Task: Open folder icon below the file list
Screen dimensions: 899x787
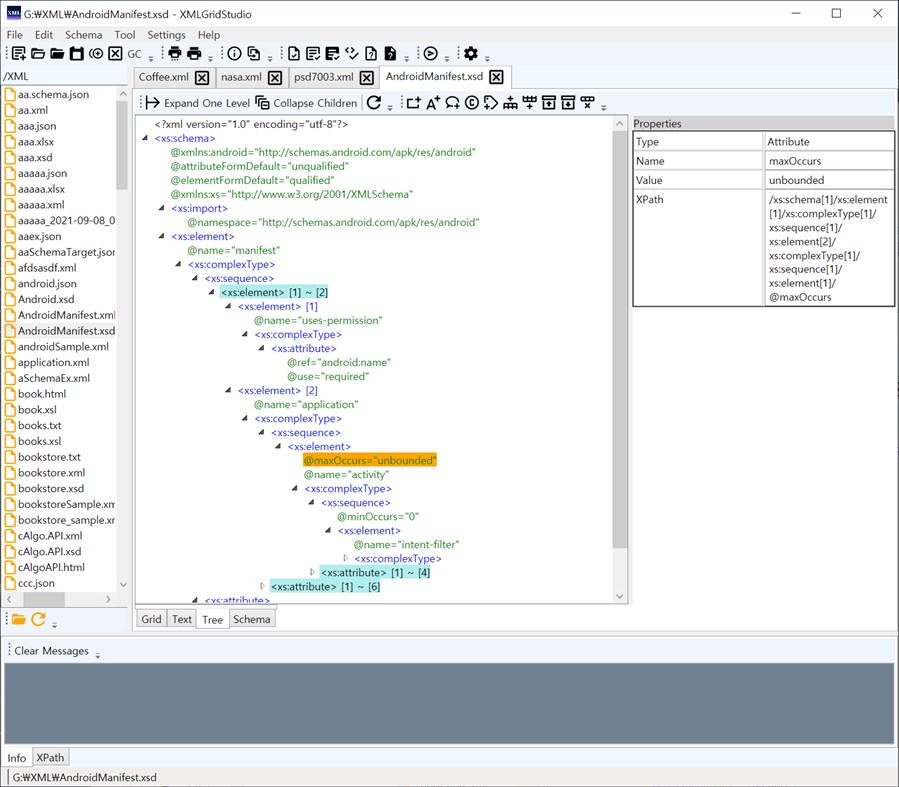Action: pyautogui.click(x=18, y=619)
